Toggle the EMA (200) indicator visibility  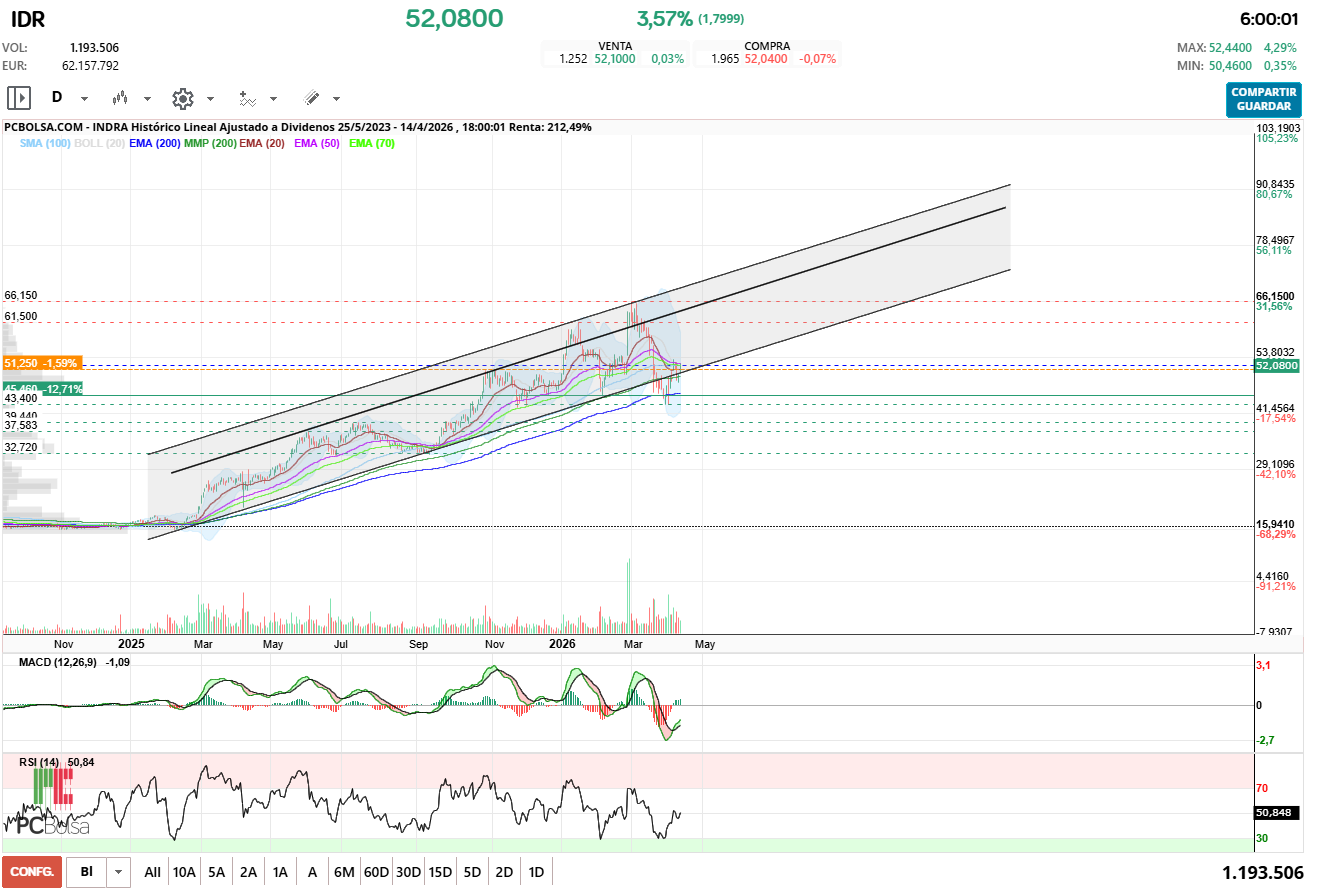(155, 144)
